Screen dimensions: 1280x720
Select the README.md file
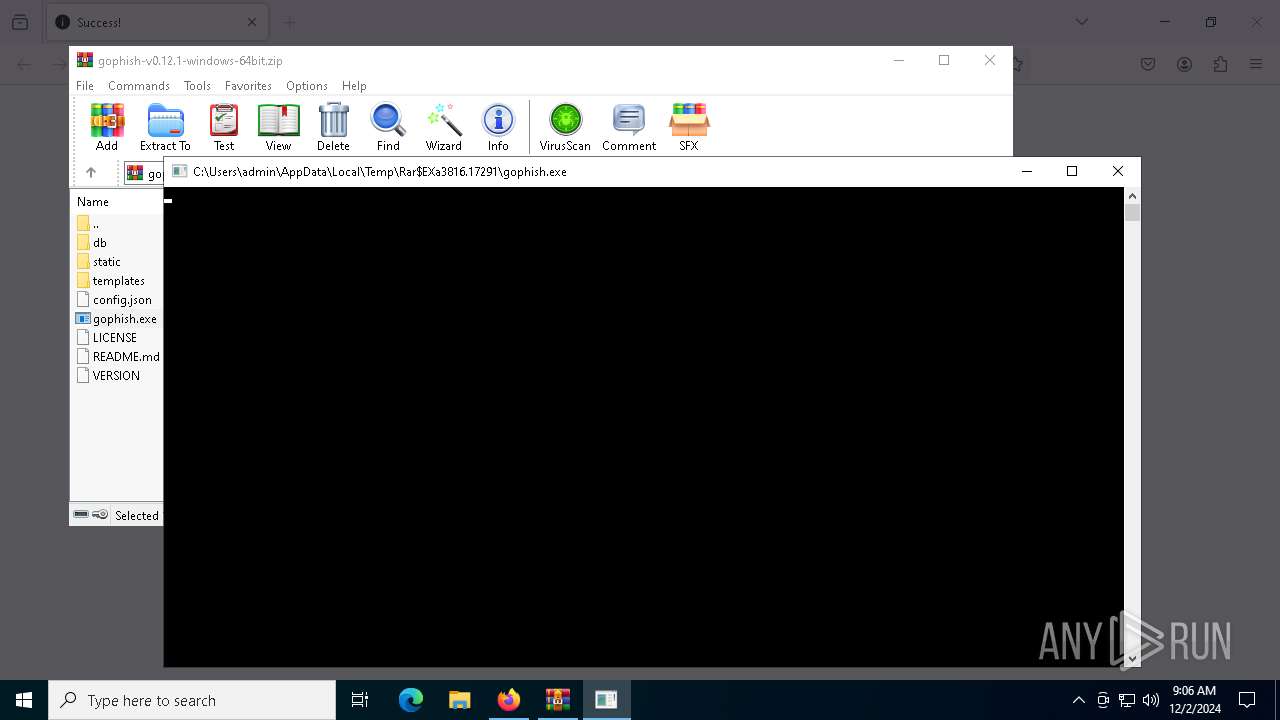click(118, 357)
